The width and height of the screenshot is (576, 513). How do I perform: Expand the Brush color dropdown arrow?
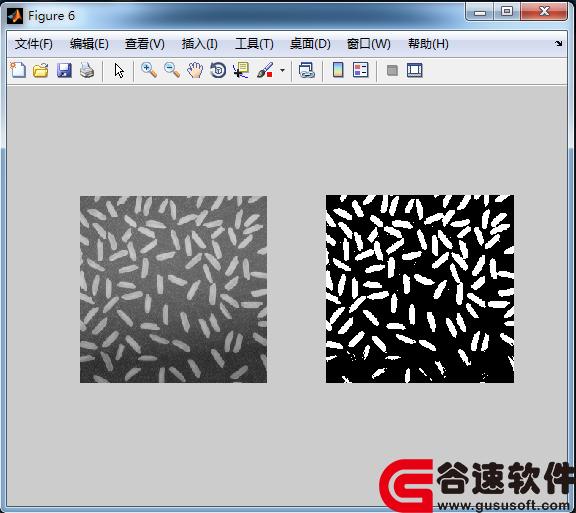[x=282, y=70]
